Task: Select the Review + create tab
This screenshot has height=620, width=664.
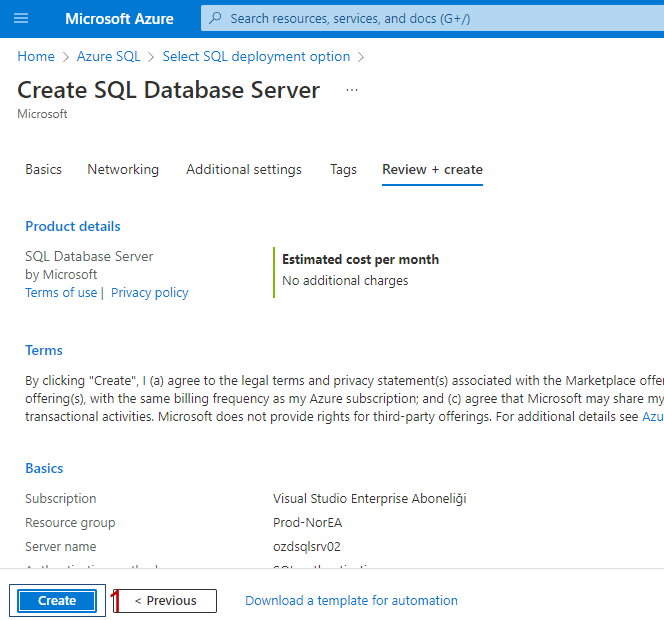Action: pyautogui.click(x=432, y=169)
